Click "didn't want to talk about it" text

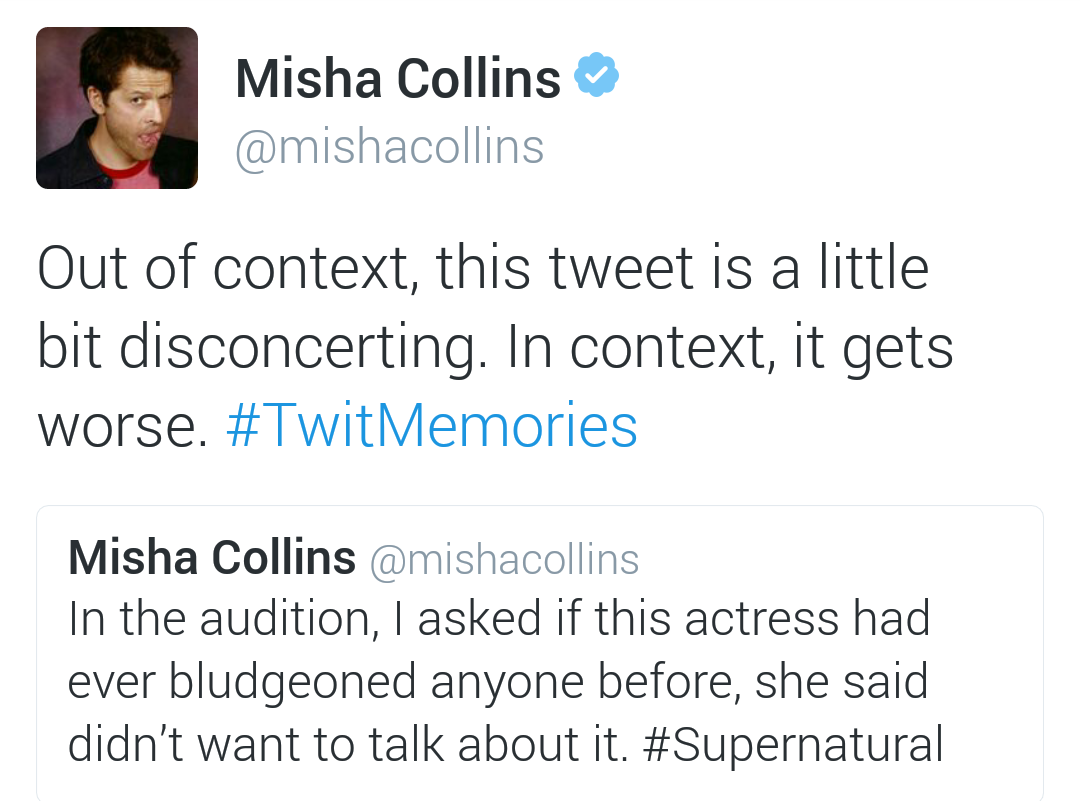[x=347, y=744]
